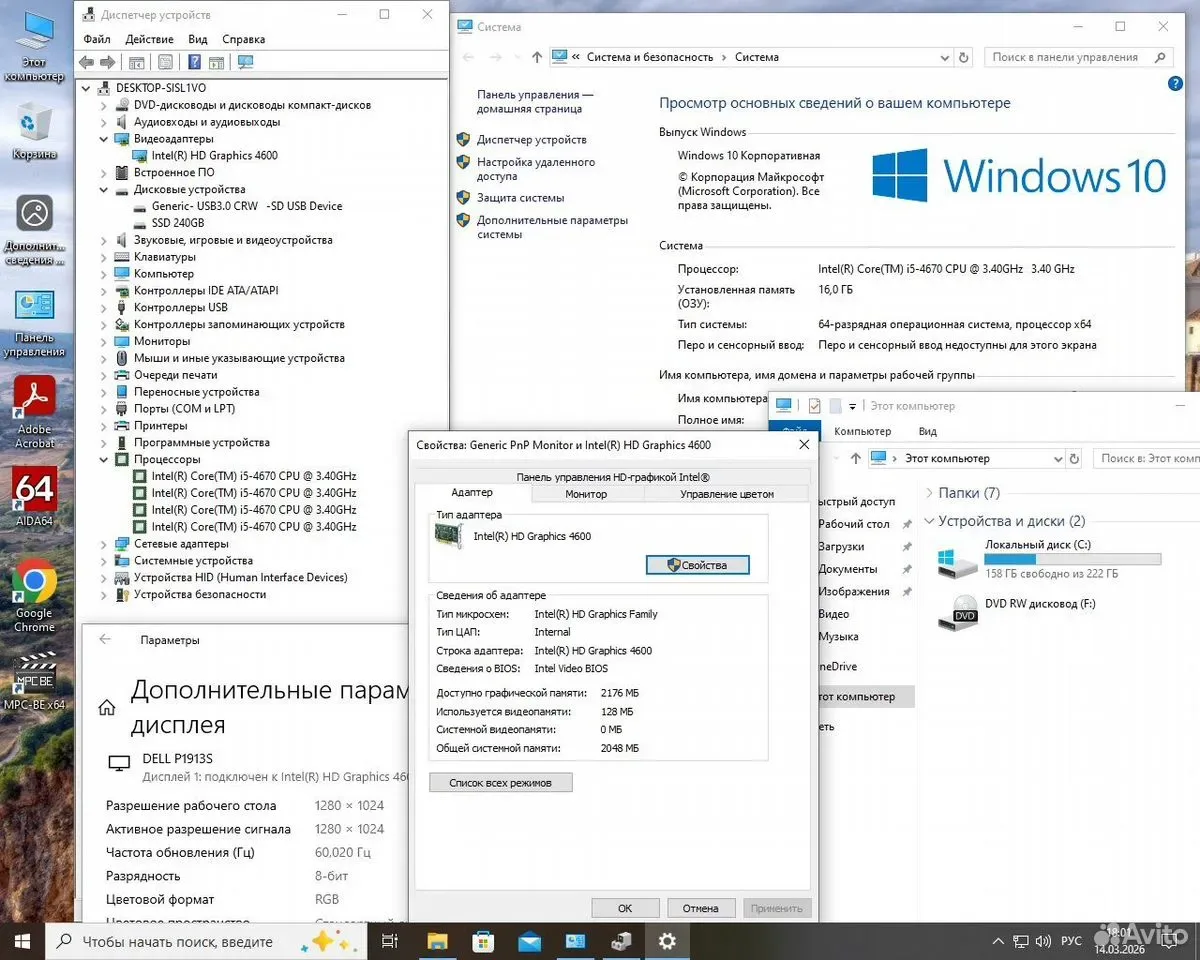Click the Settings gear on the taskbar
This screenshot has height=960, width=1200.
(667, 941)
